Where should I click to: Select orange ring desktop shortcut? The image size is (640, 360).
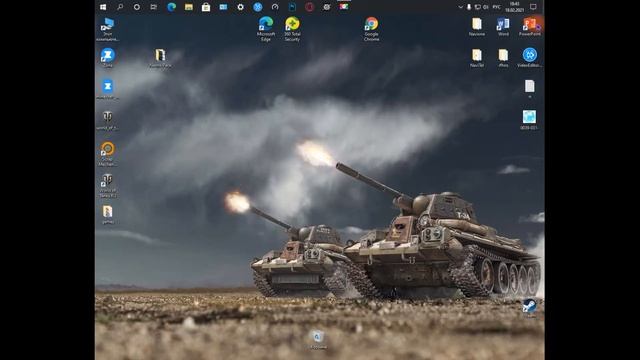coord(107,154)
